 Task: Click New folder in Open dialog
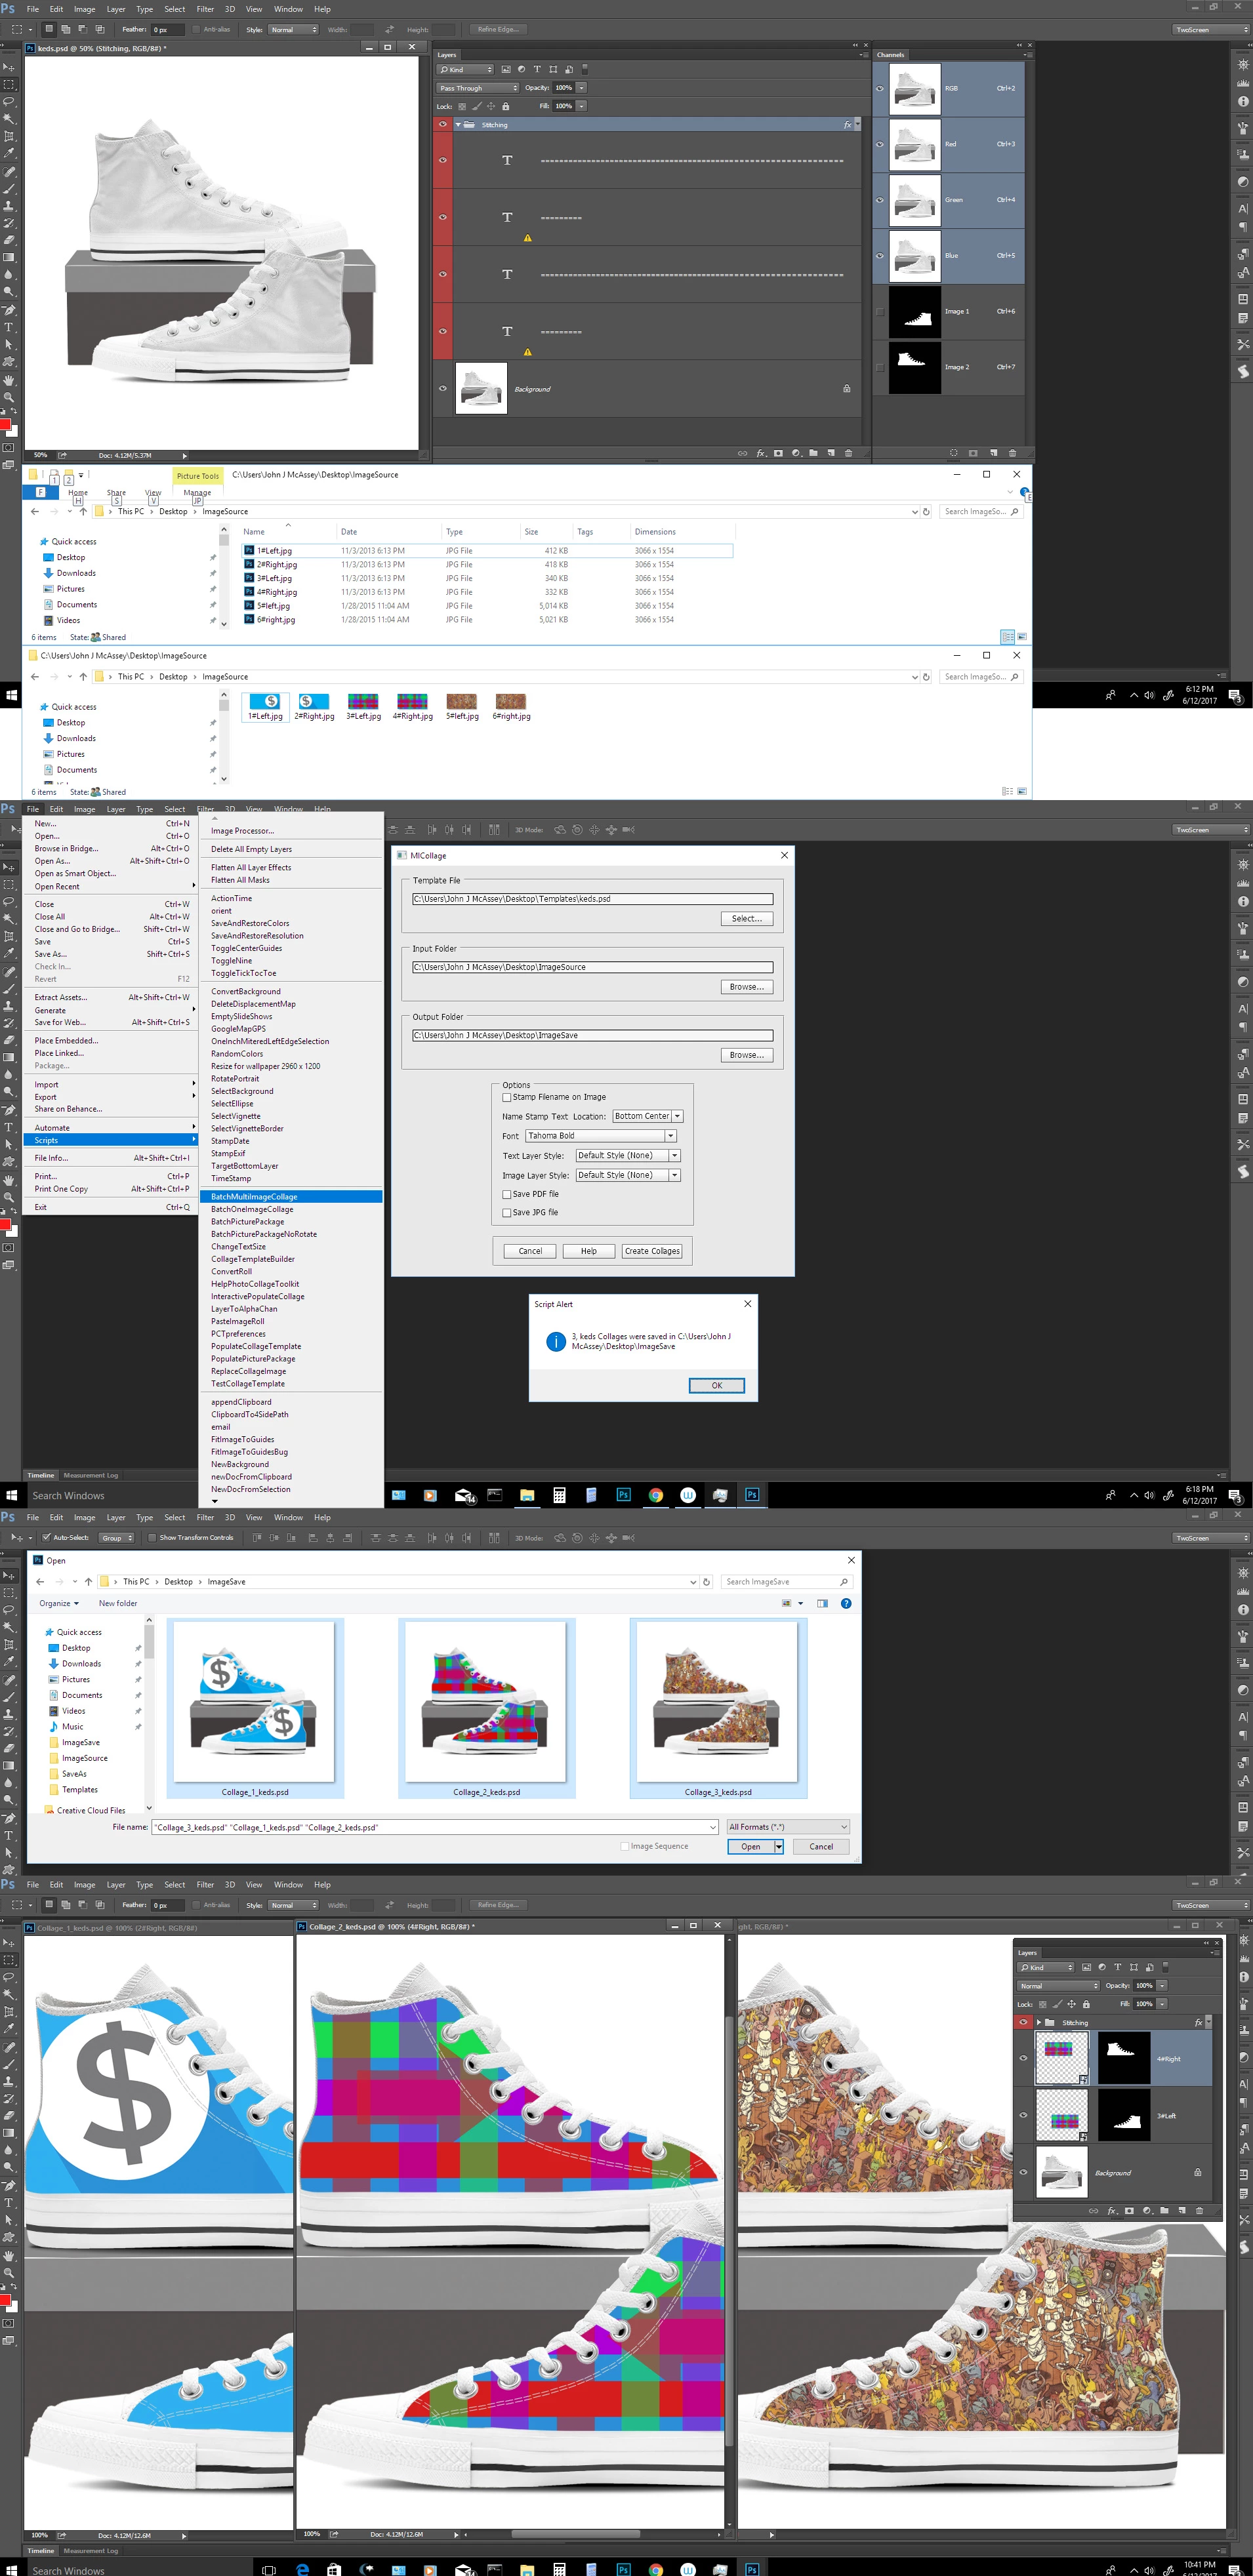click(118, 1603)
